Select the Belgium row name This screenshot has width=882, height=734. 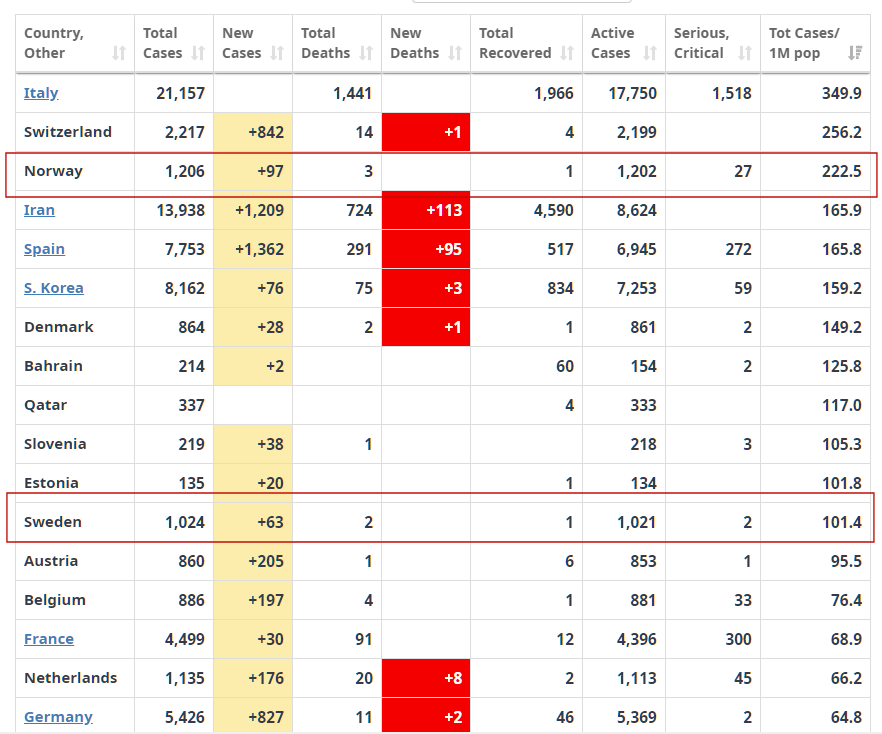pyautogui.click(x=55, y=600)
